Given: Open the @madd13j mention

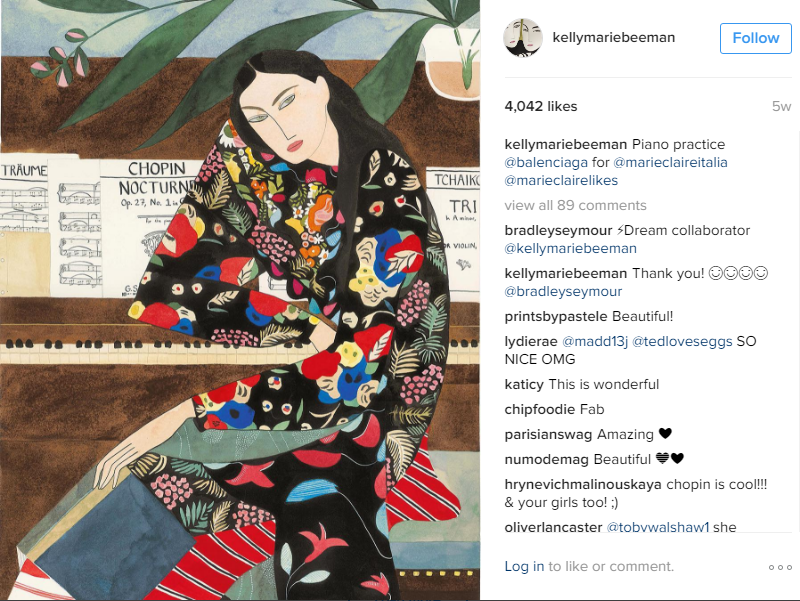Looking at the screenshot, I should click(x=595, y=341).
